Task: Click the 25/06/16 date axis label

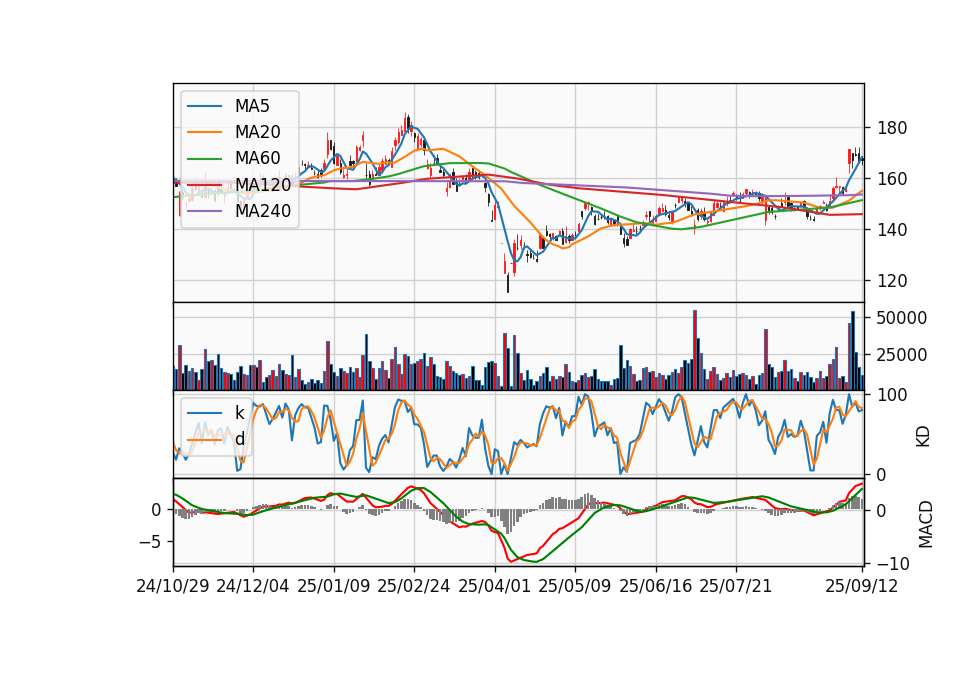Action: (x=656, y=586)
